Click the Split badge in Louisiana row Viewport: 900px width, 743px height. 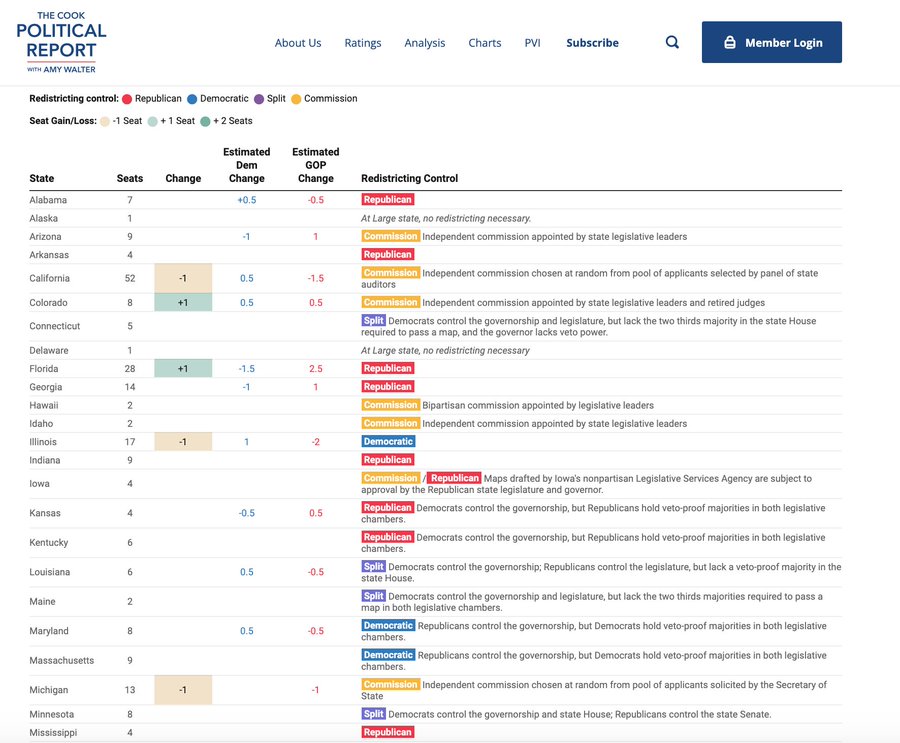(x=373, y=566)
